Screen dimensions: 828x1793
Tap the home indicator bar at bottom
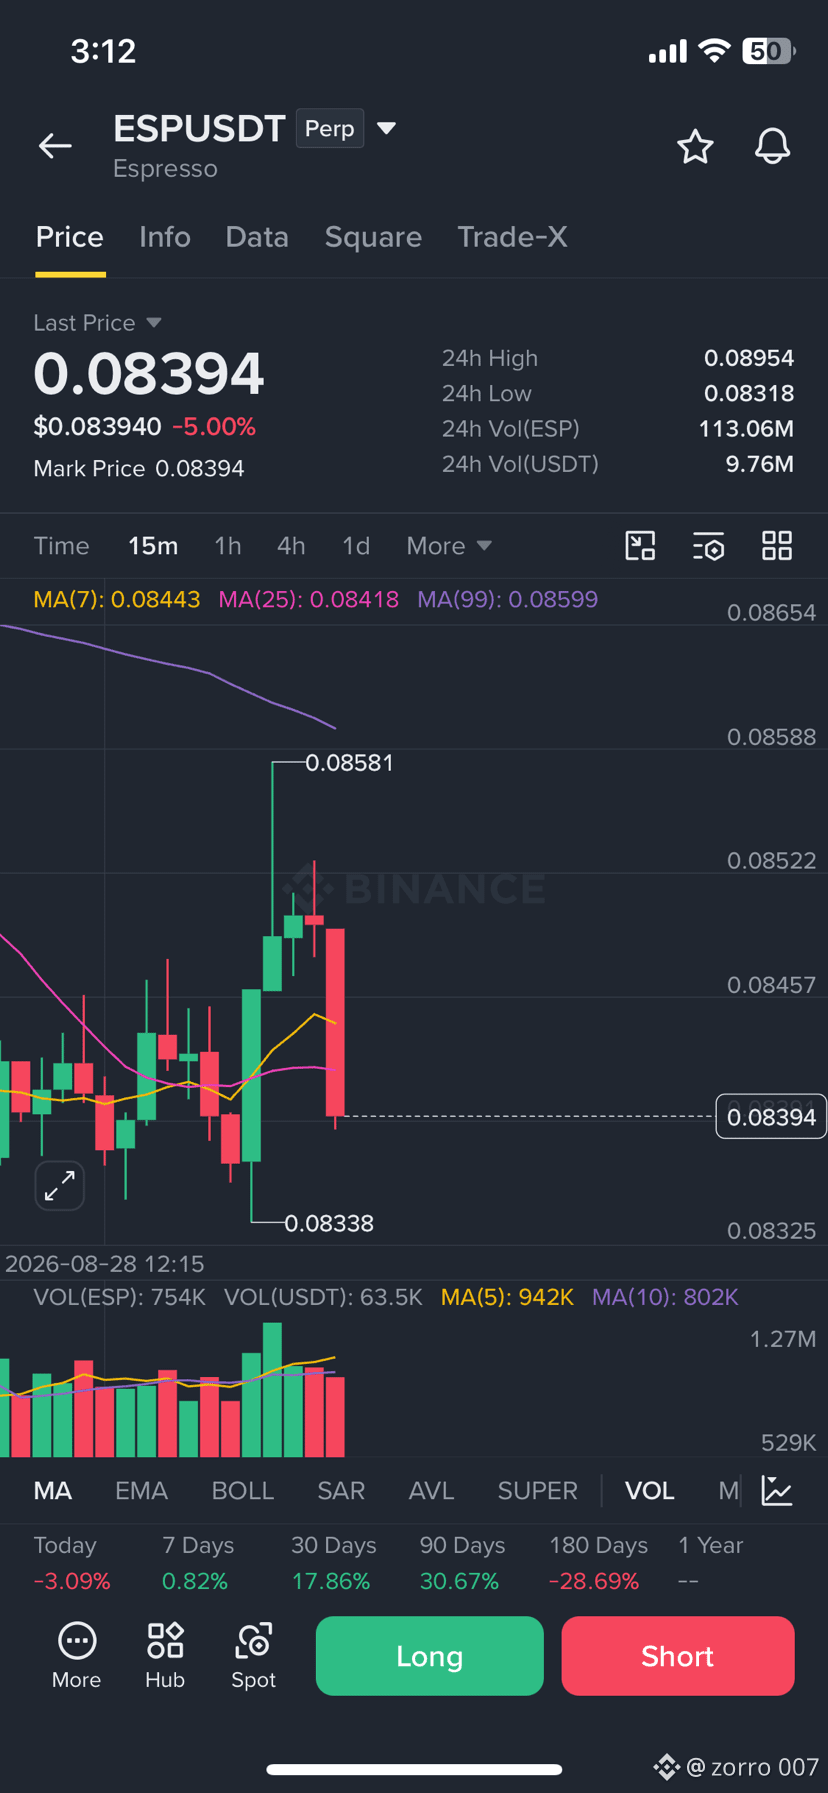click(x=414, y=1769)
